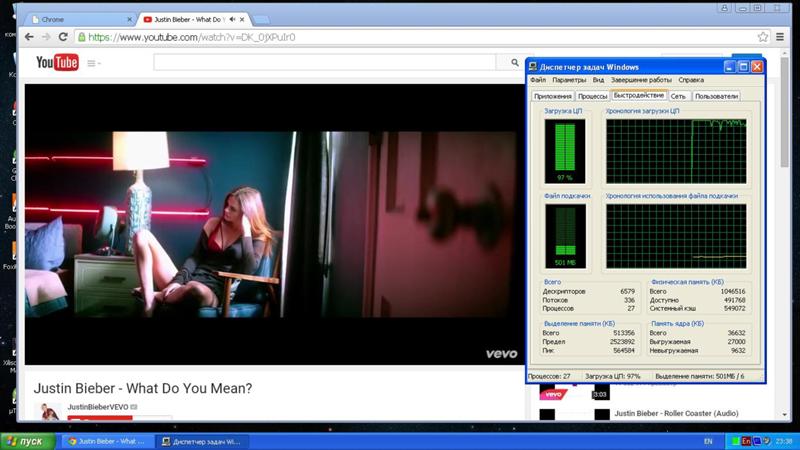
Task: Switch to the Процессы tab
Action: 592,96
